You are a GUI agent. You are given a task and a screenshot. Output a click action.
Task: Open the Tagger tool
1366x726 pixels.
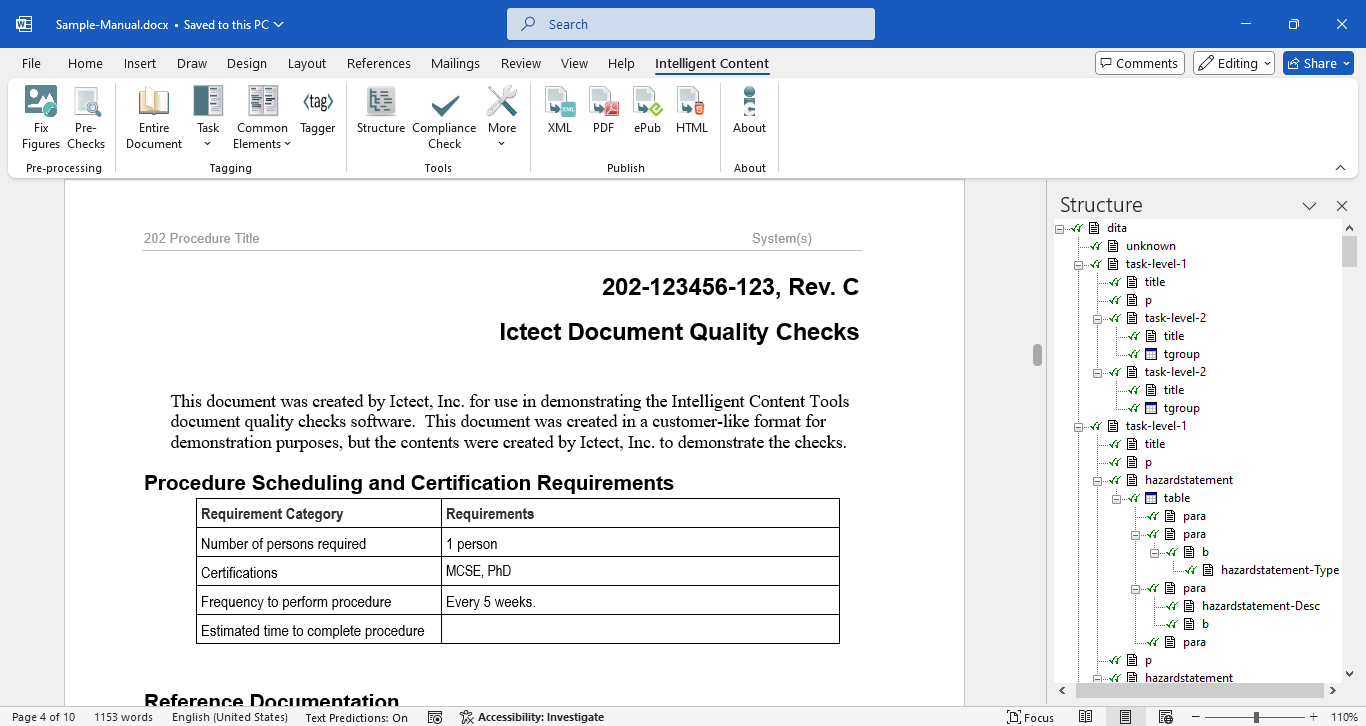click(317, 116)
